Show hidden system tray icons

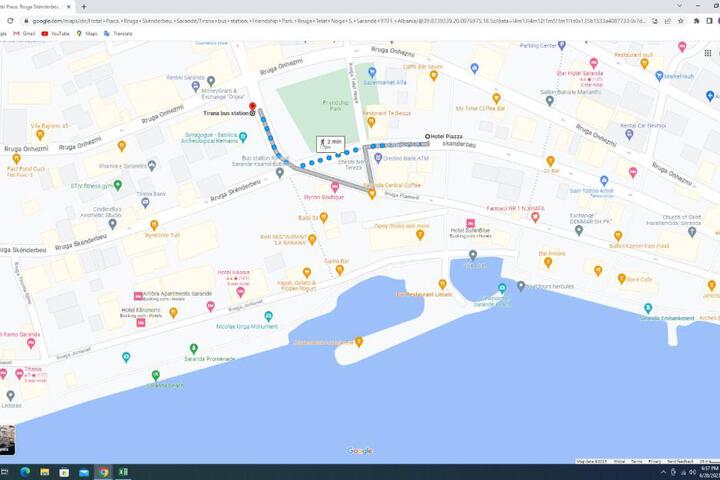(663, 472)
